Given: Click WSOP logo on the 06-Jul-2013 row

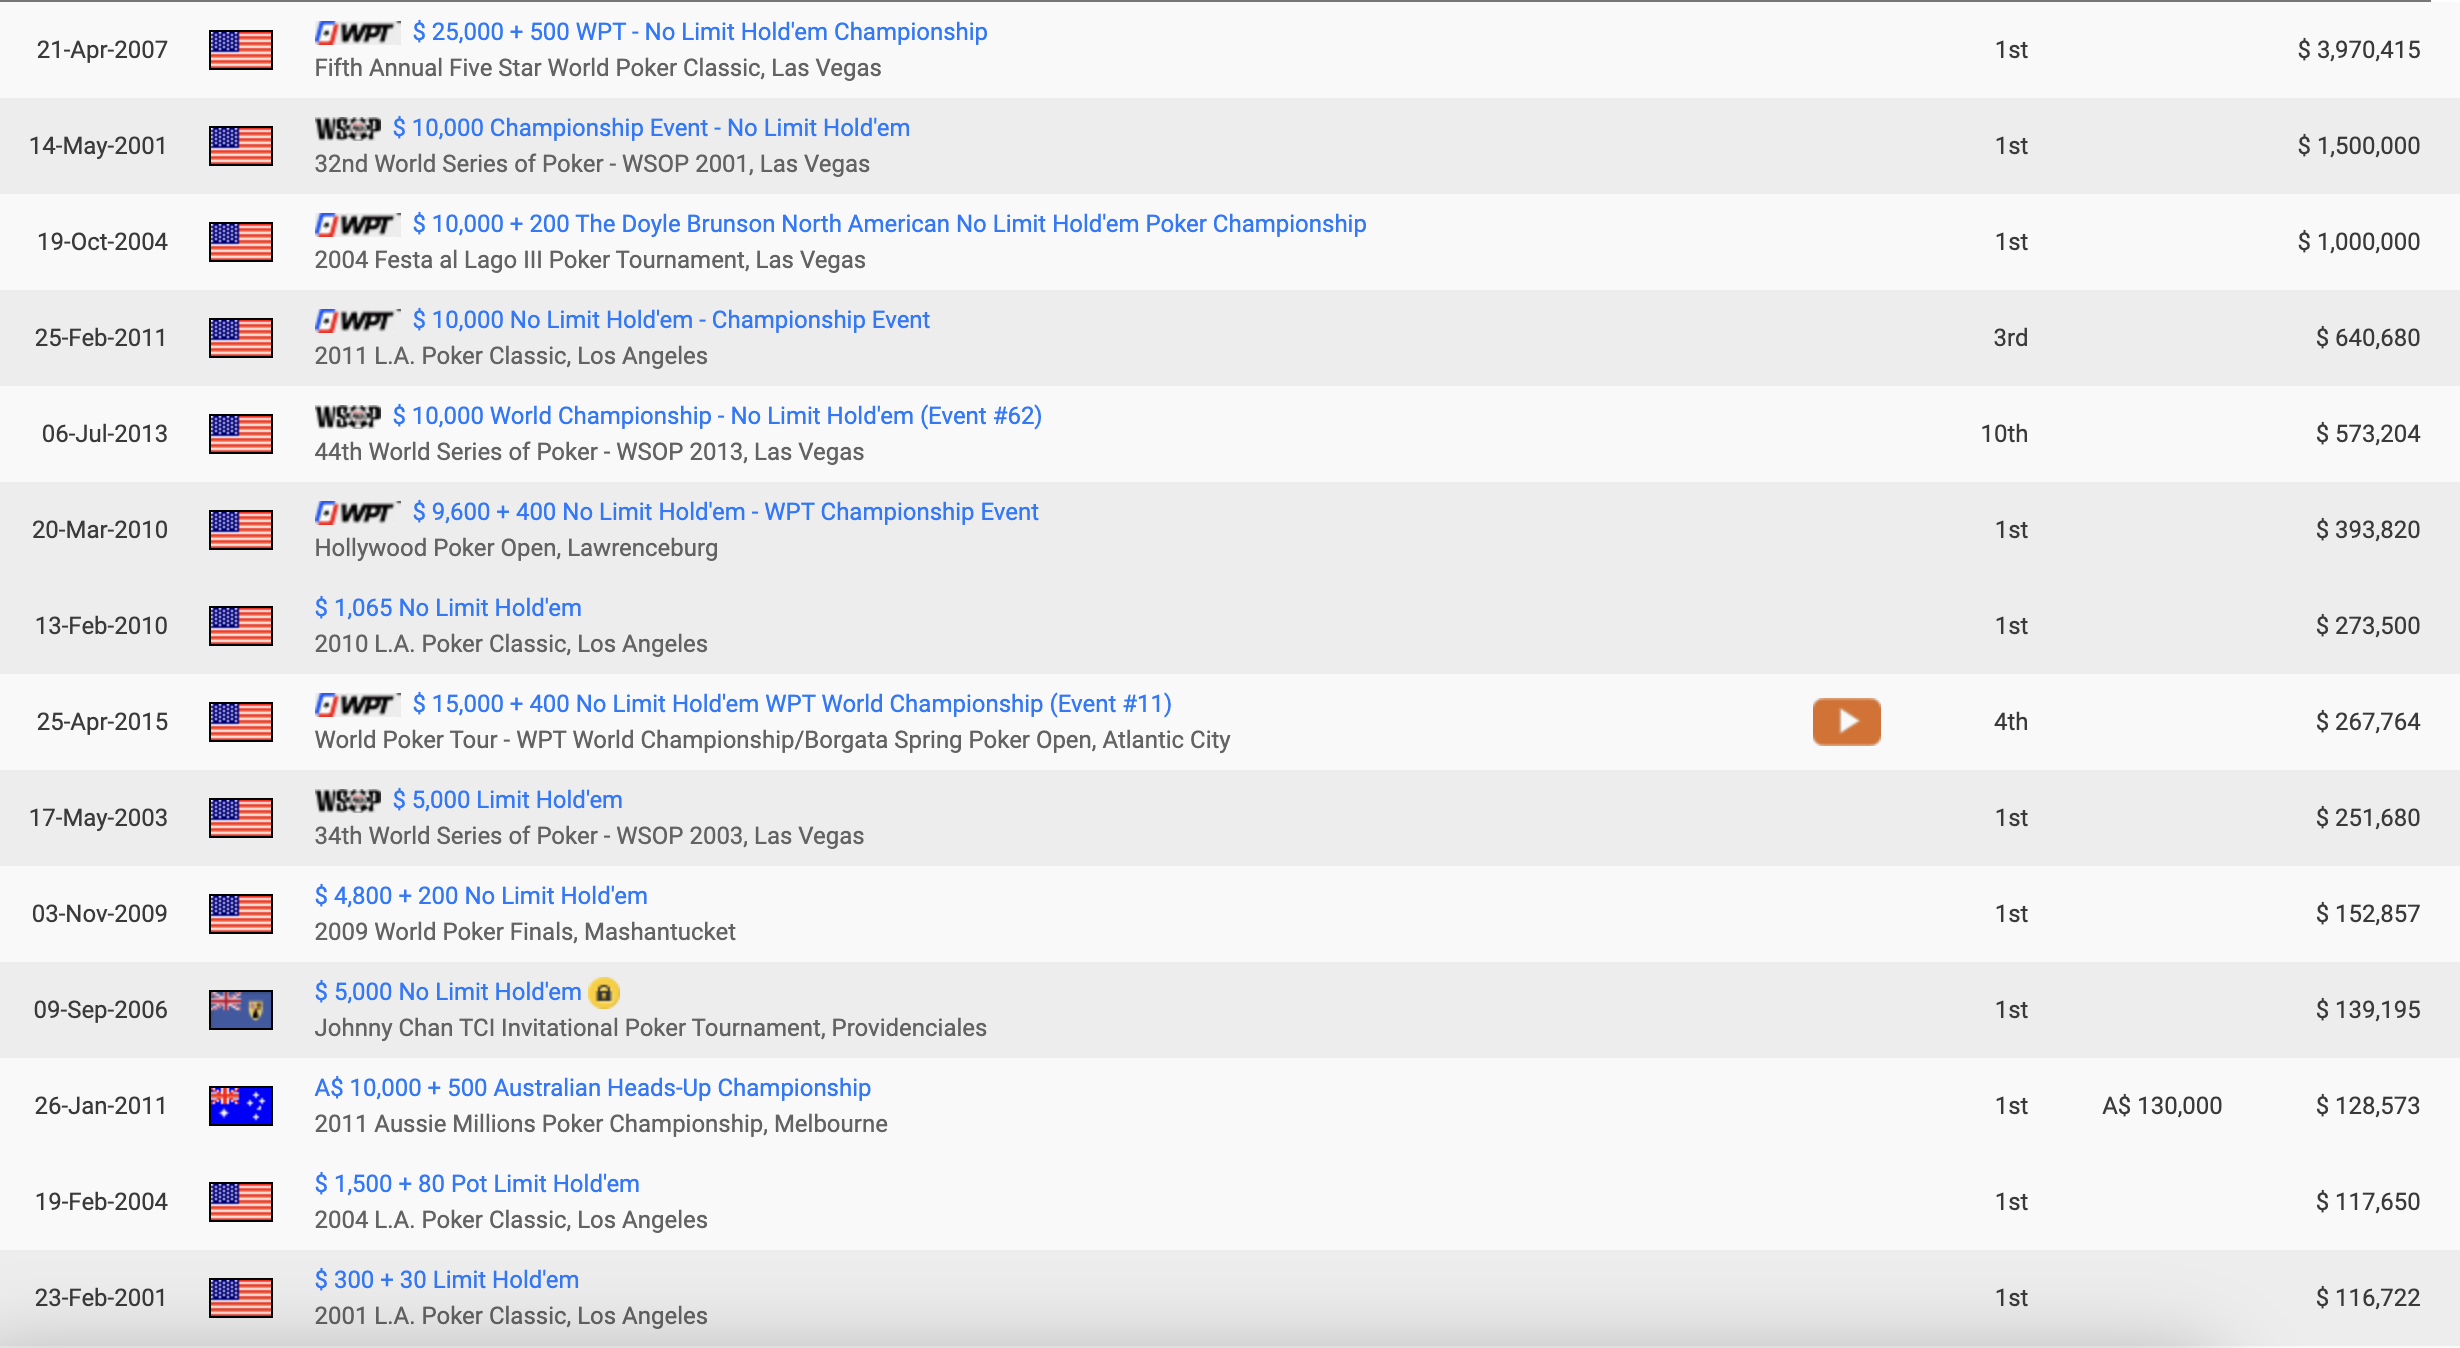Looking at the screenshot, I should [x=347, y=416].
